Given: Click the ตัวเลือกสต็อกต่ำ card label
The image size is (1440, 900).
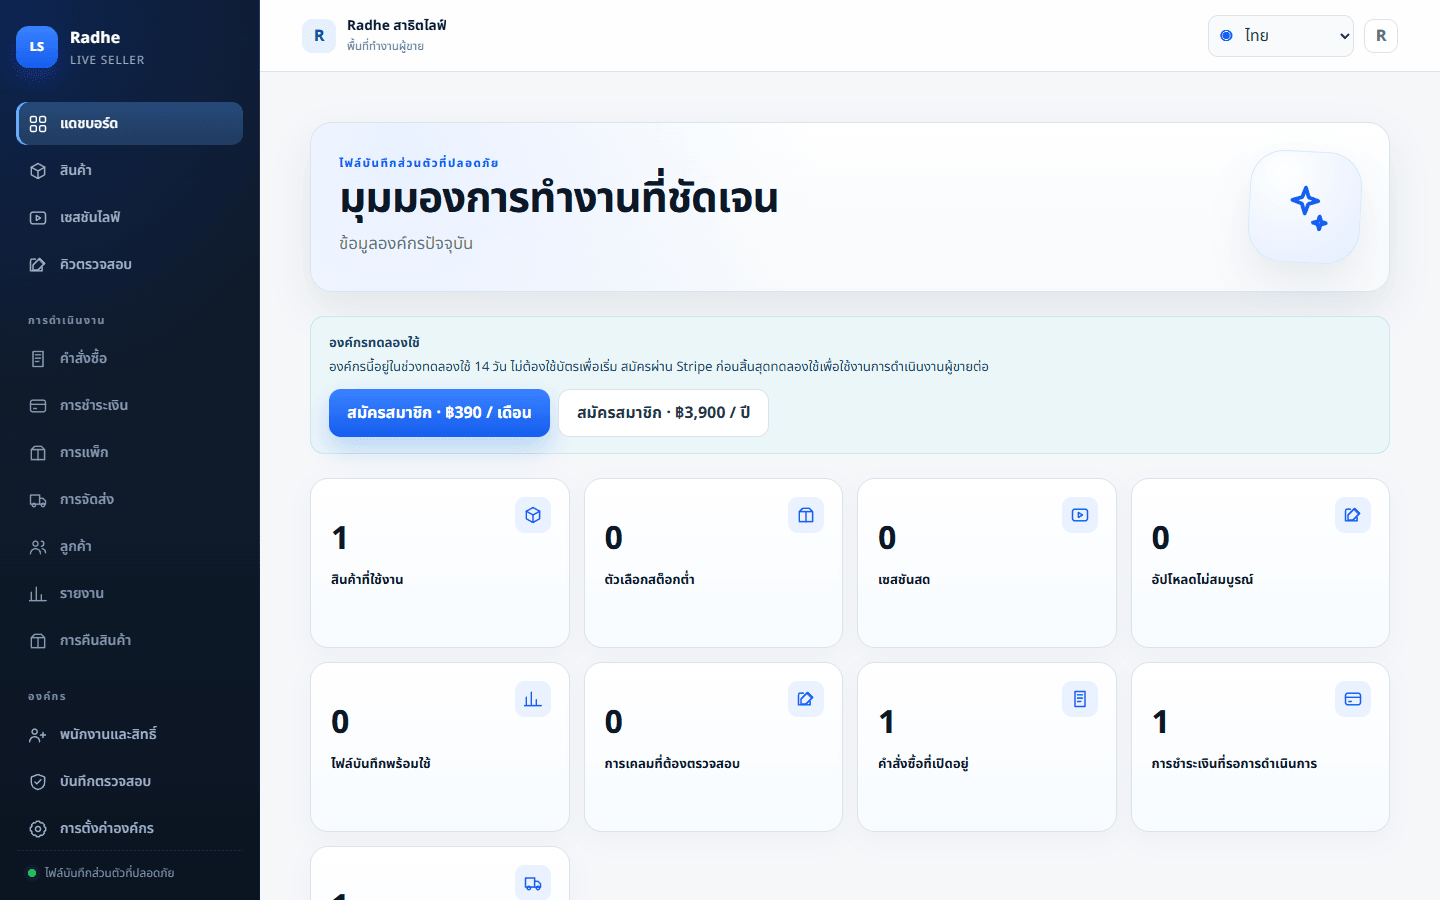Looking at the screenshot, I should (649, 579).
